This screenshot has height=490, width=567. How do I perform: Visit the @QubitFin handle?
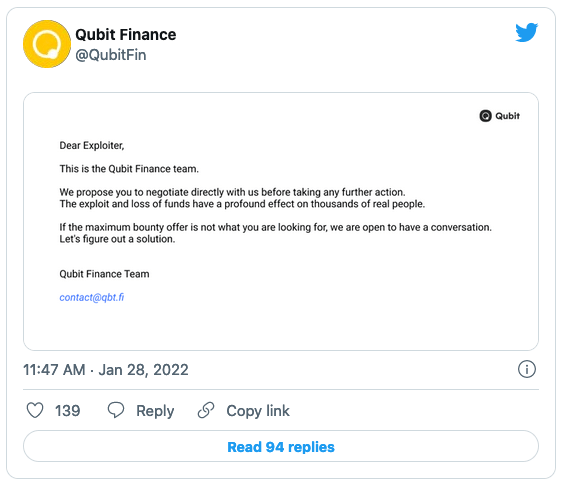(x=111, y=55)
